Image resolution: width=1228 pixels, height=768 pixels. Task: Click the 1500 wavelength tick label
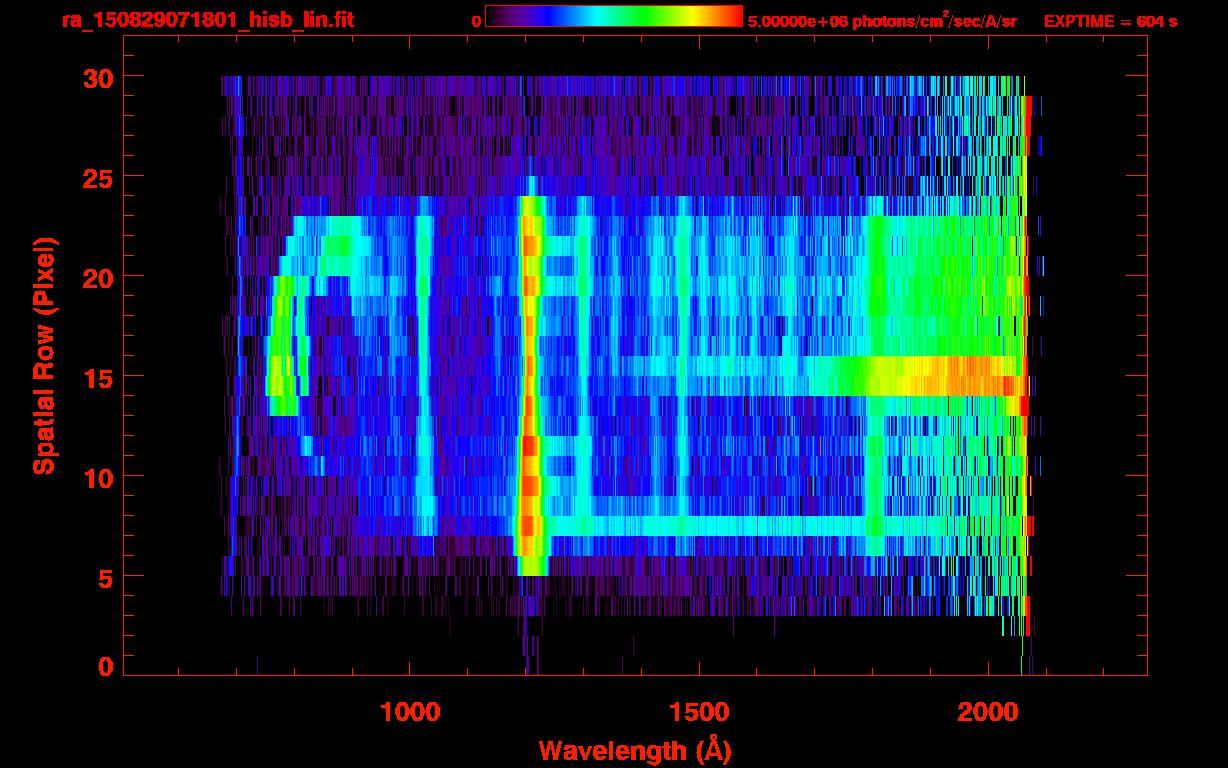pos(698,712)
